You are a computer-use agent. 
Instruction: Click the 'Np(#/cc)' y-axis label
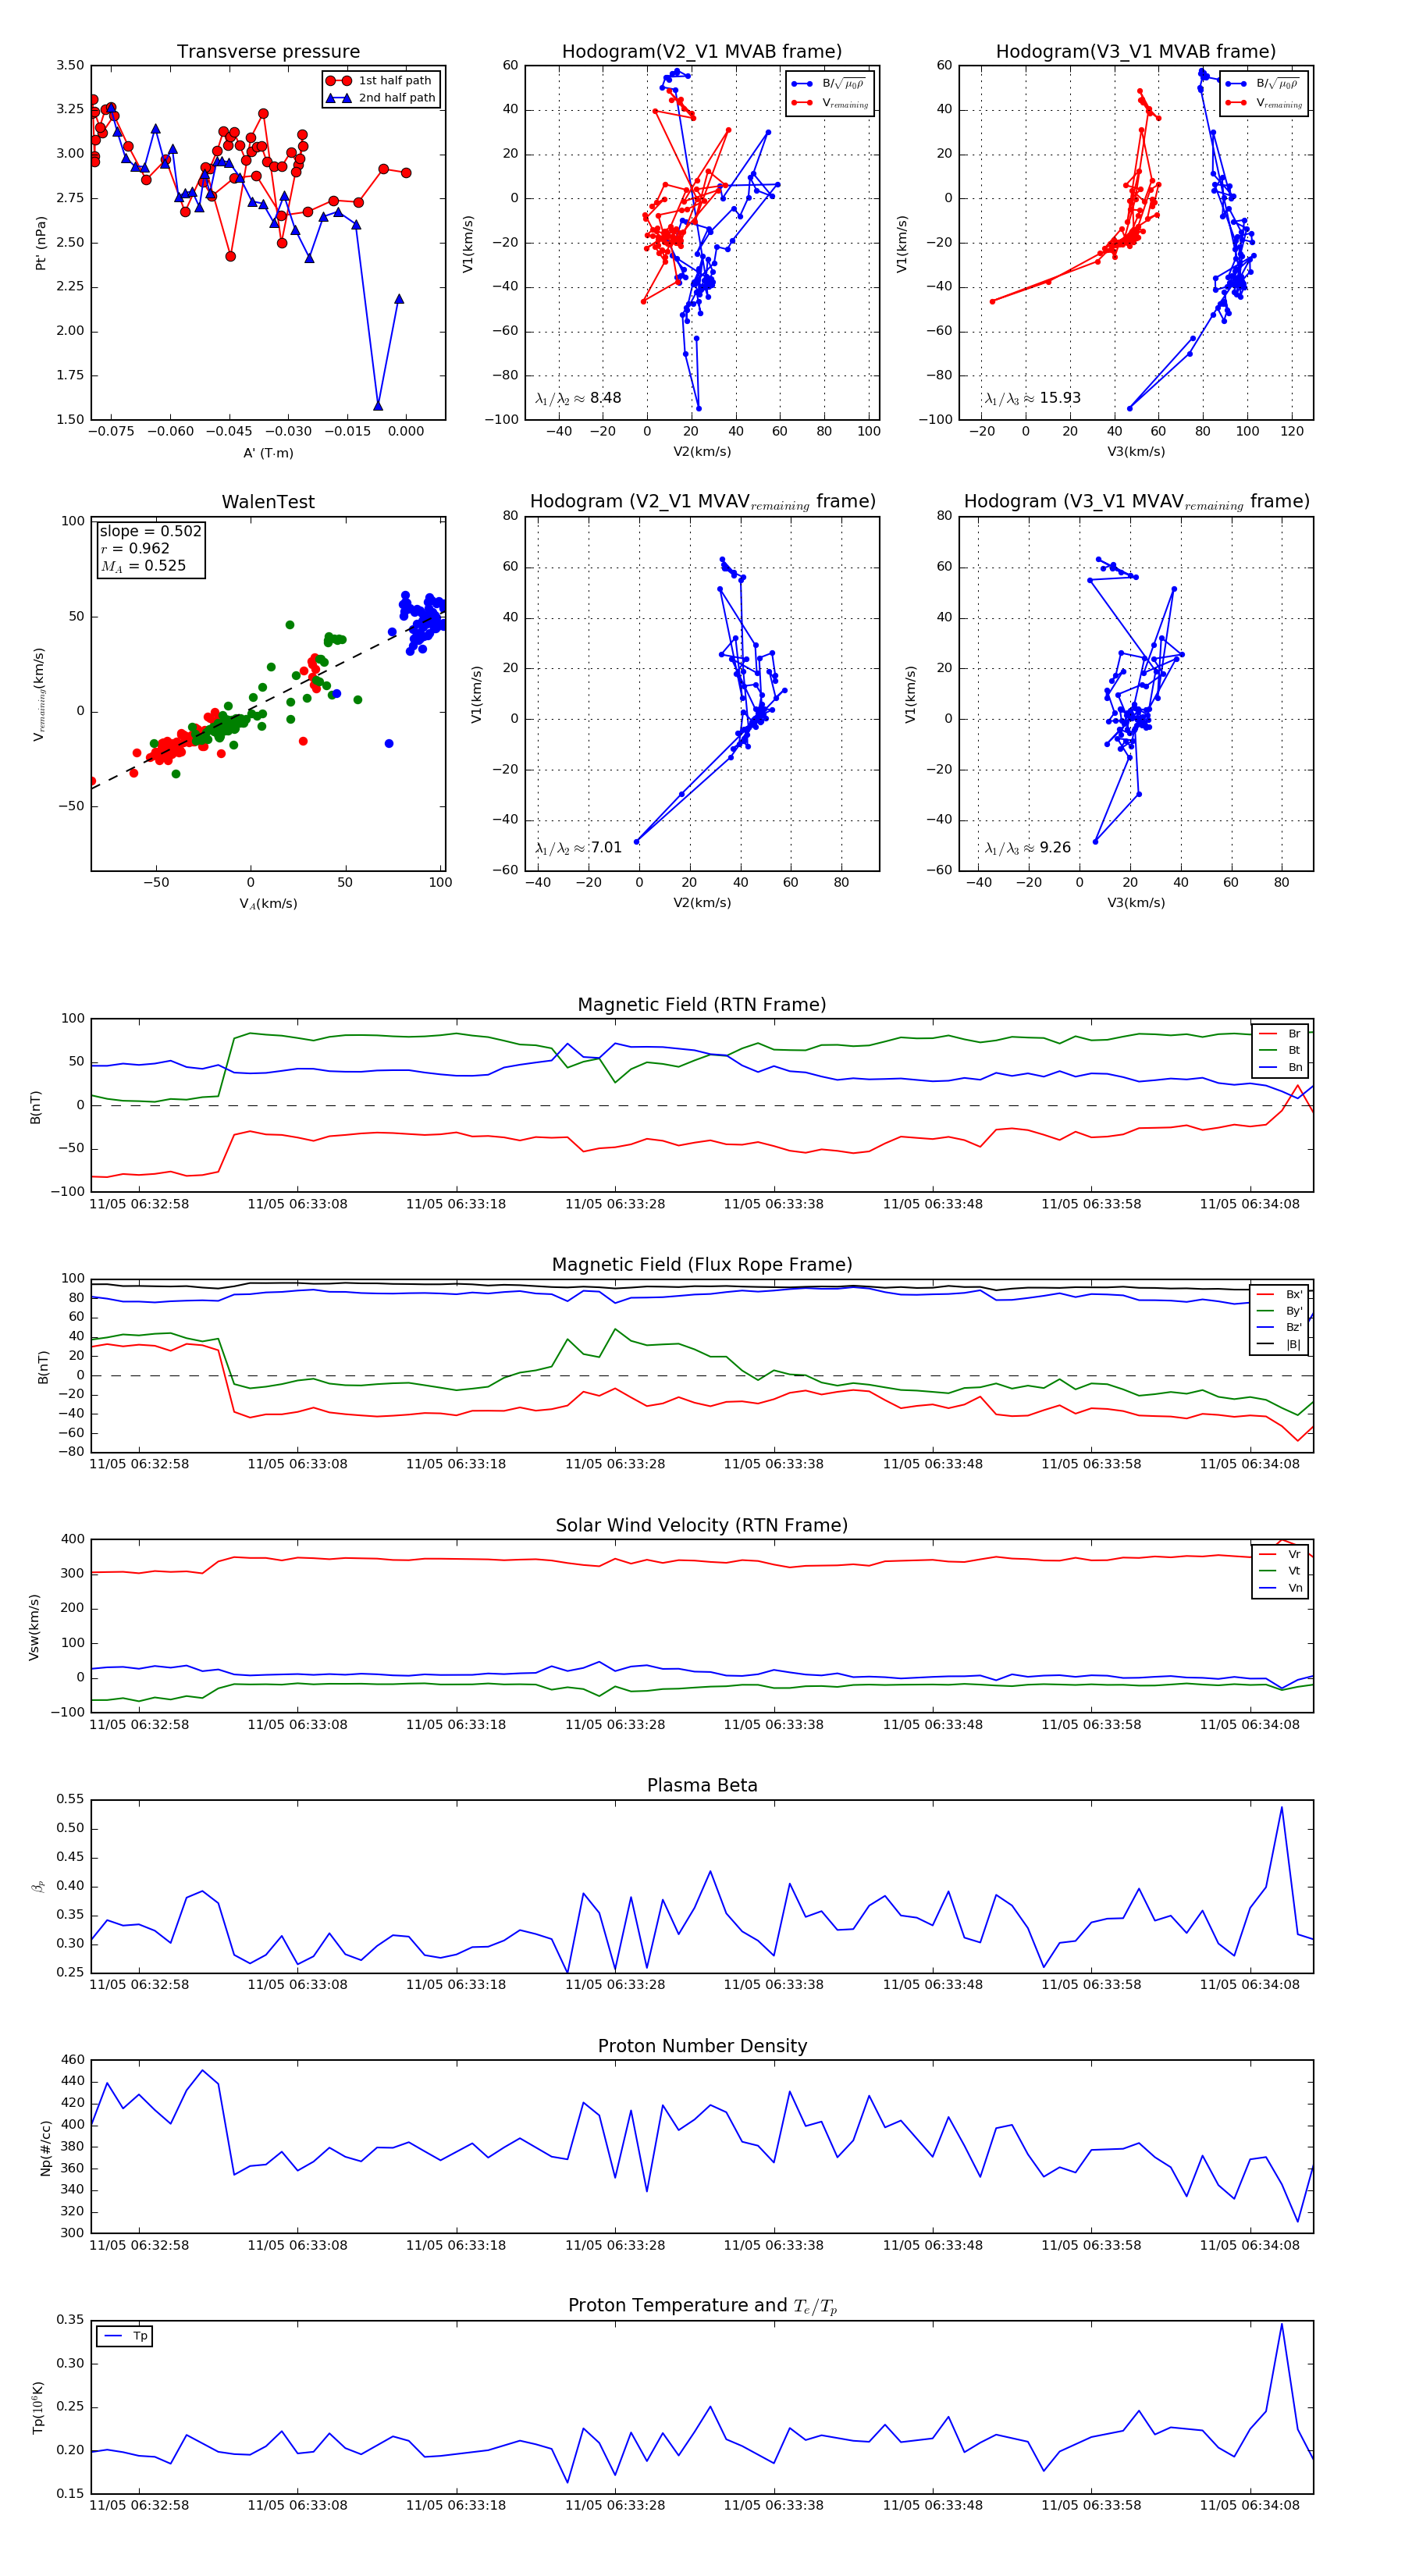(45, 2148)
